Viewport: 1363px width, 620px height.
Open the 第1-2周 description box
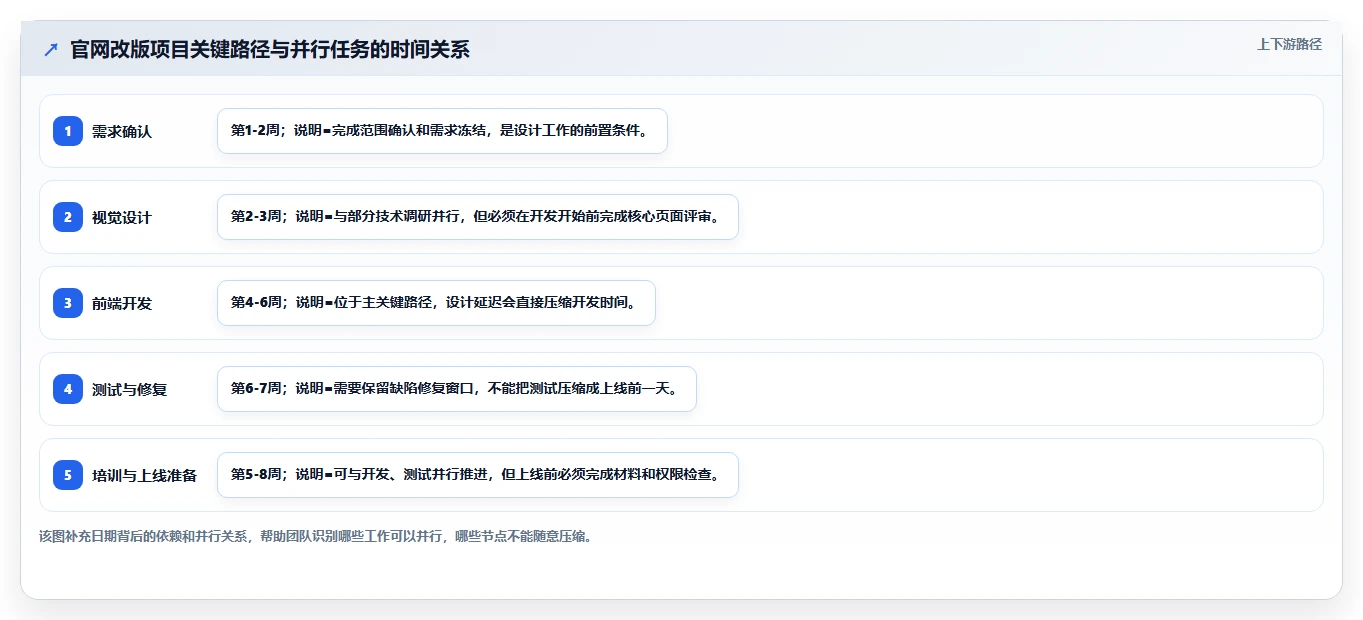tap(442, 131)
